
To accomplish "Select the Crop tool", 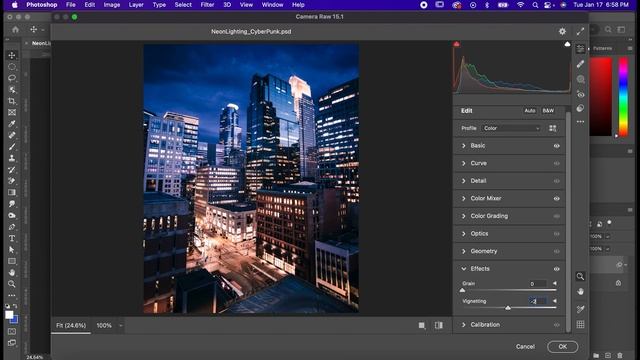I will coord(12,101).
